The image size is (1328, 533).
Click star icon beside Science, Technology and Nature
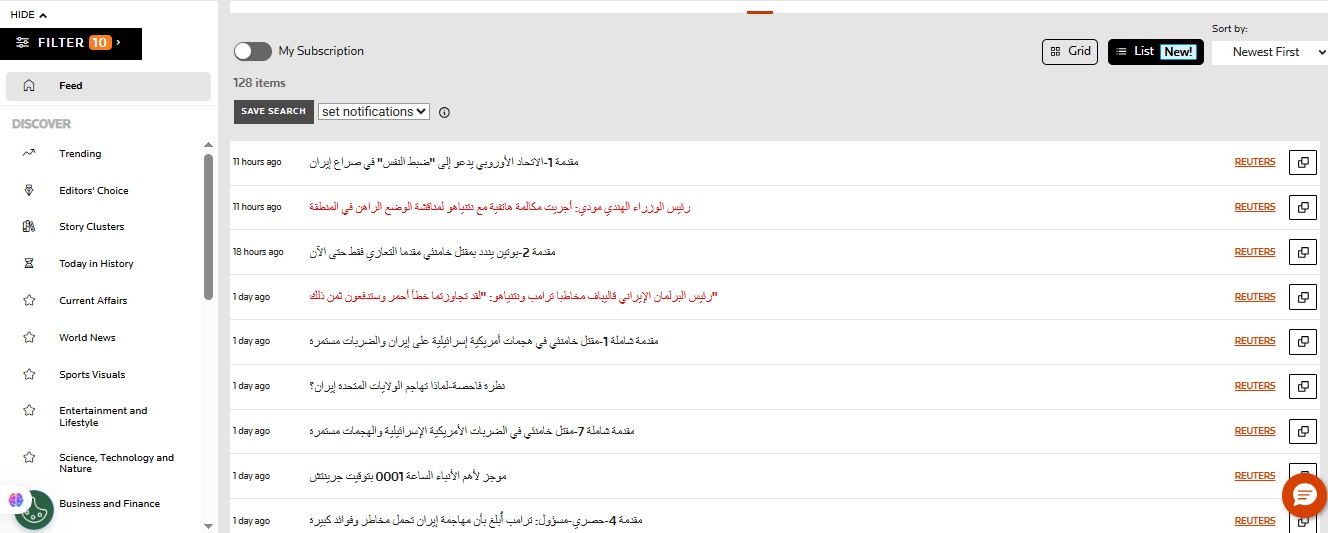(x=29, y=457)
